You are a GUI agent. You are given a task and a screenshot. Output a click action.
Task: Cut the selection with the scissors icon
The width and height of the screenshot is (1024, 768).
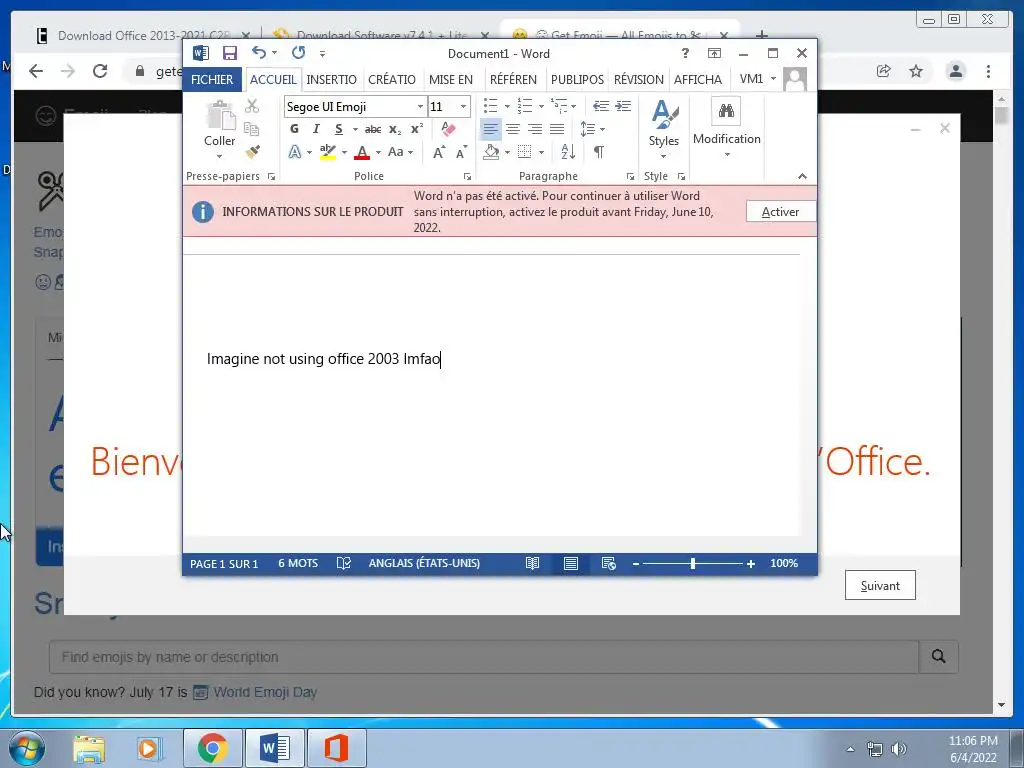[252, 106]
